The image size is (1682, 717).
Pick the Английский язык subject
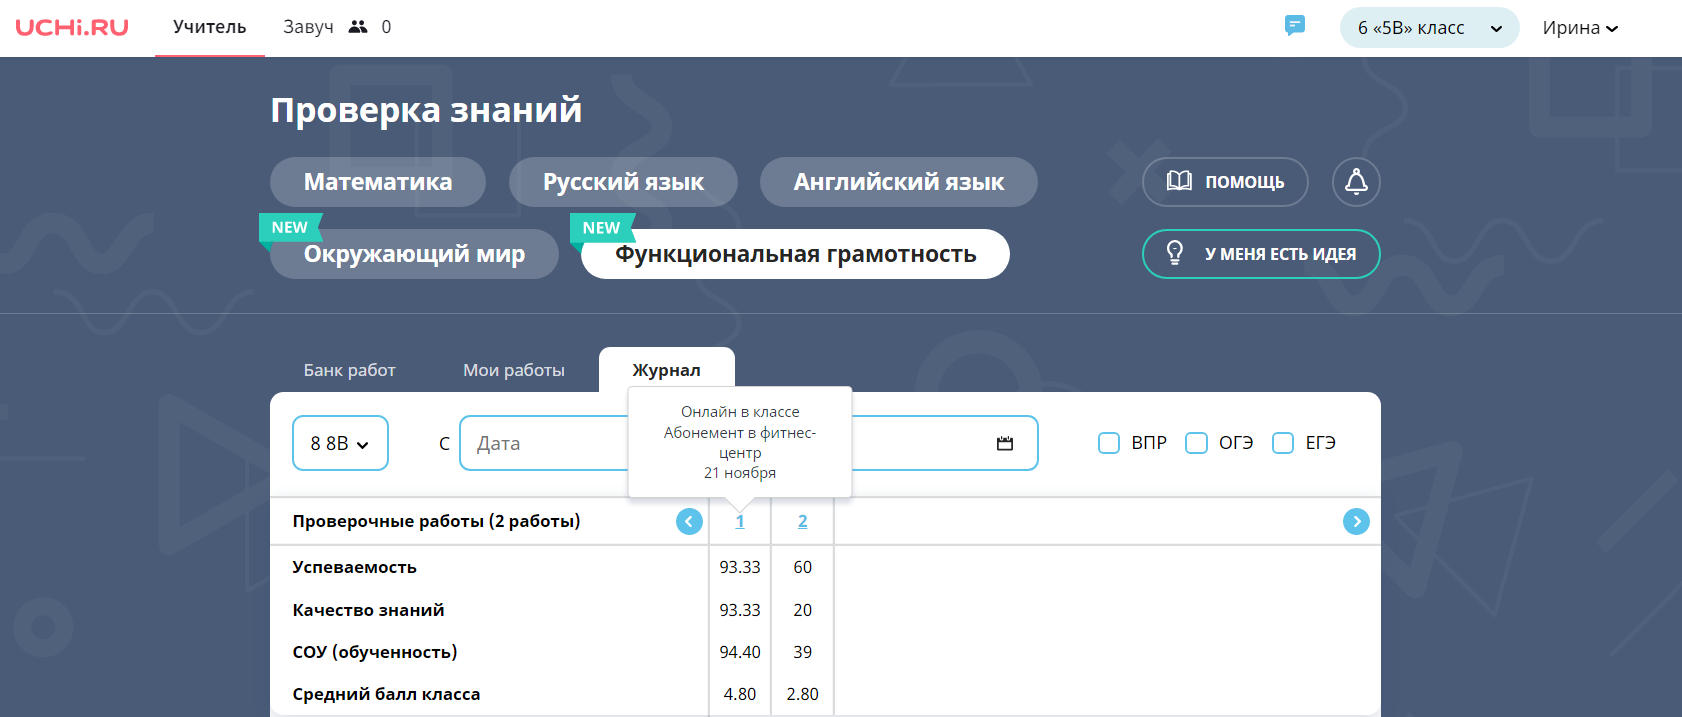[x=899, y=182]
